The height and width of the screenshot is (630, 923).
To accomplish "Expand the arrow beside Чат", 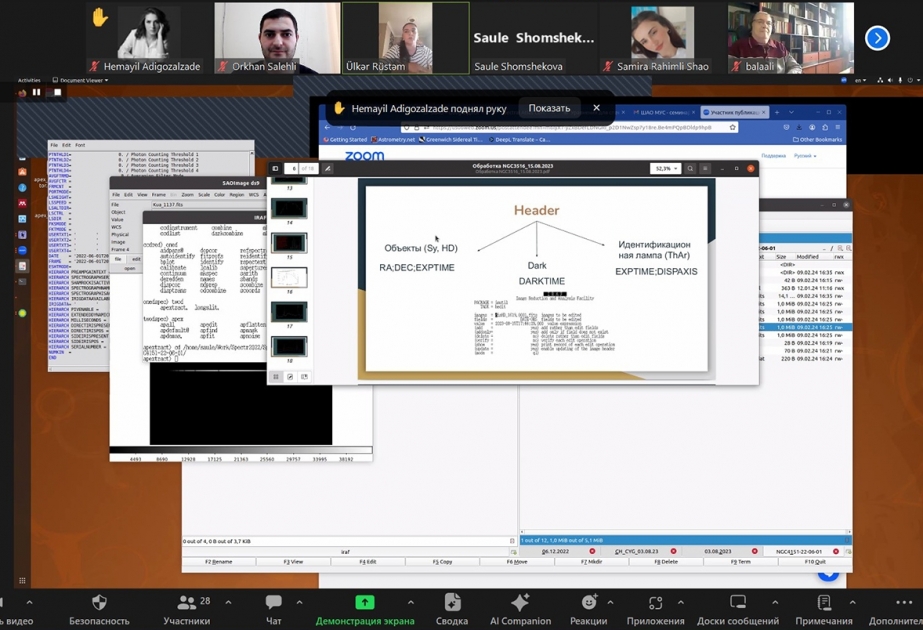I will click(299, 602).
